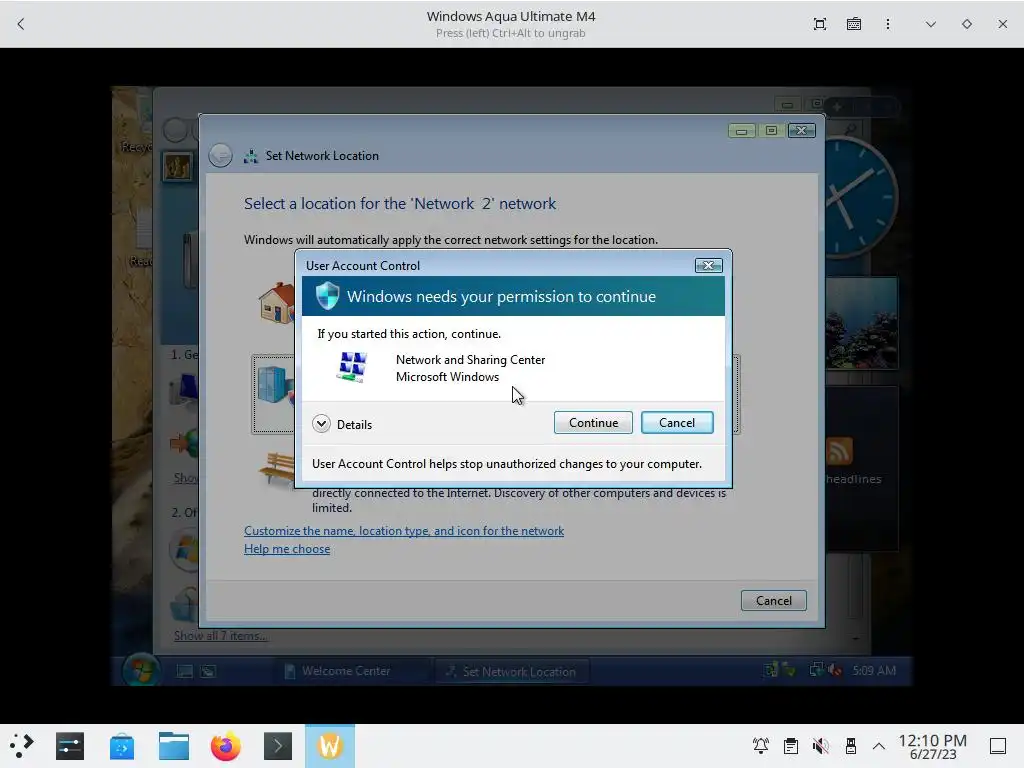Click Switch Between Windows quick launch icon
Image resolution: width=1024 pixels, height=768 pixels.
(208, 671)
